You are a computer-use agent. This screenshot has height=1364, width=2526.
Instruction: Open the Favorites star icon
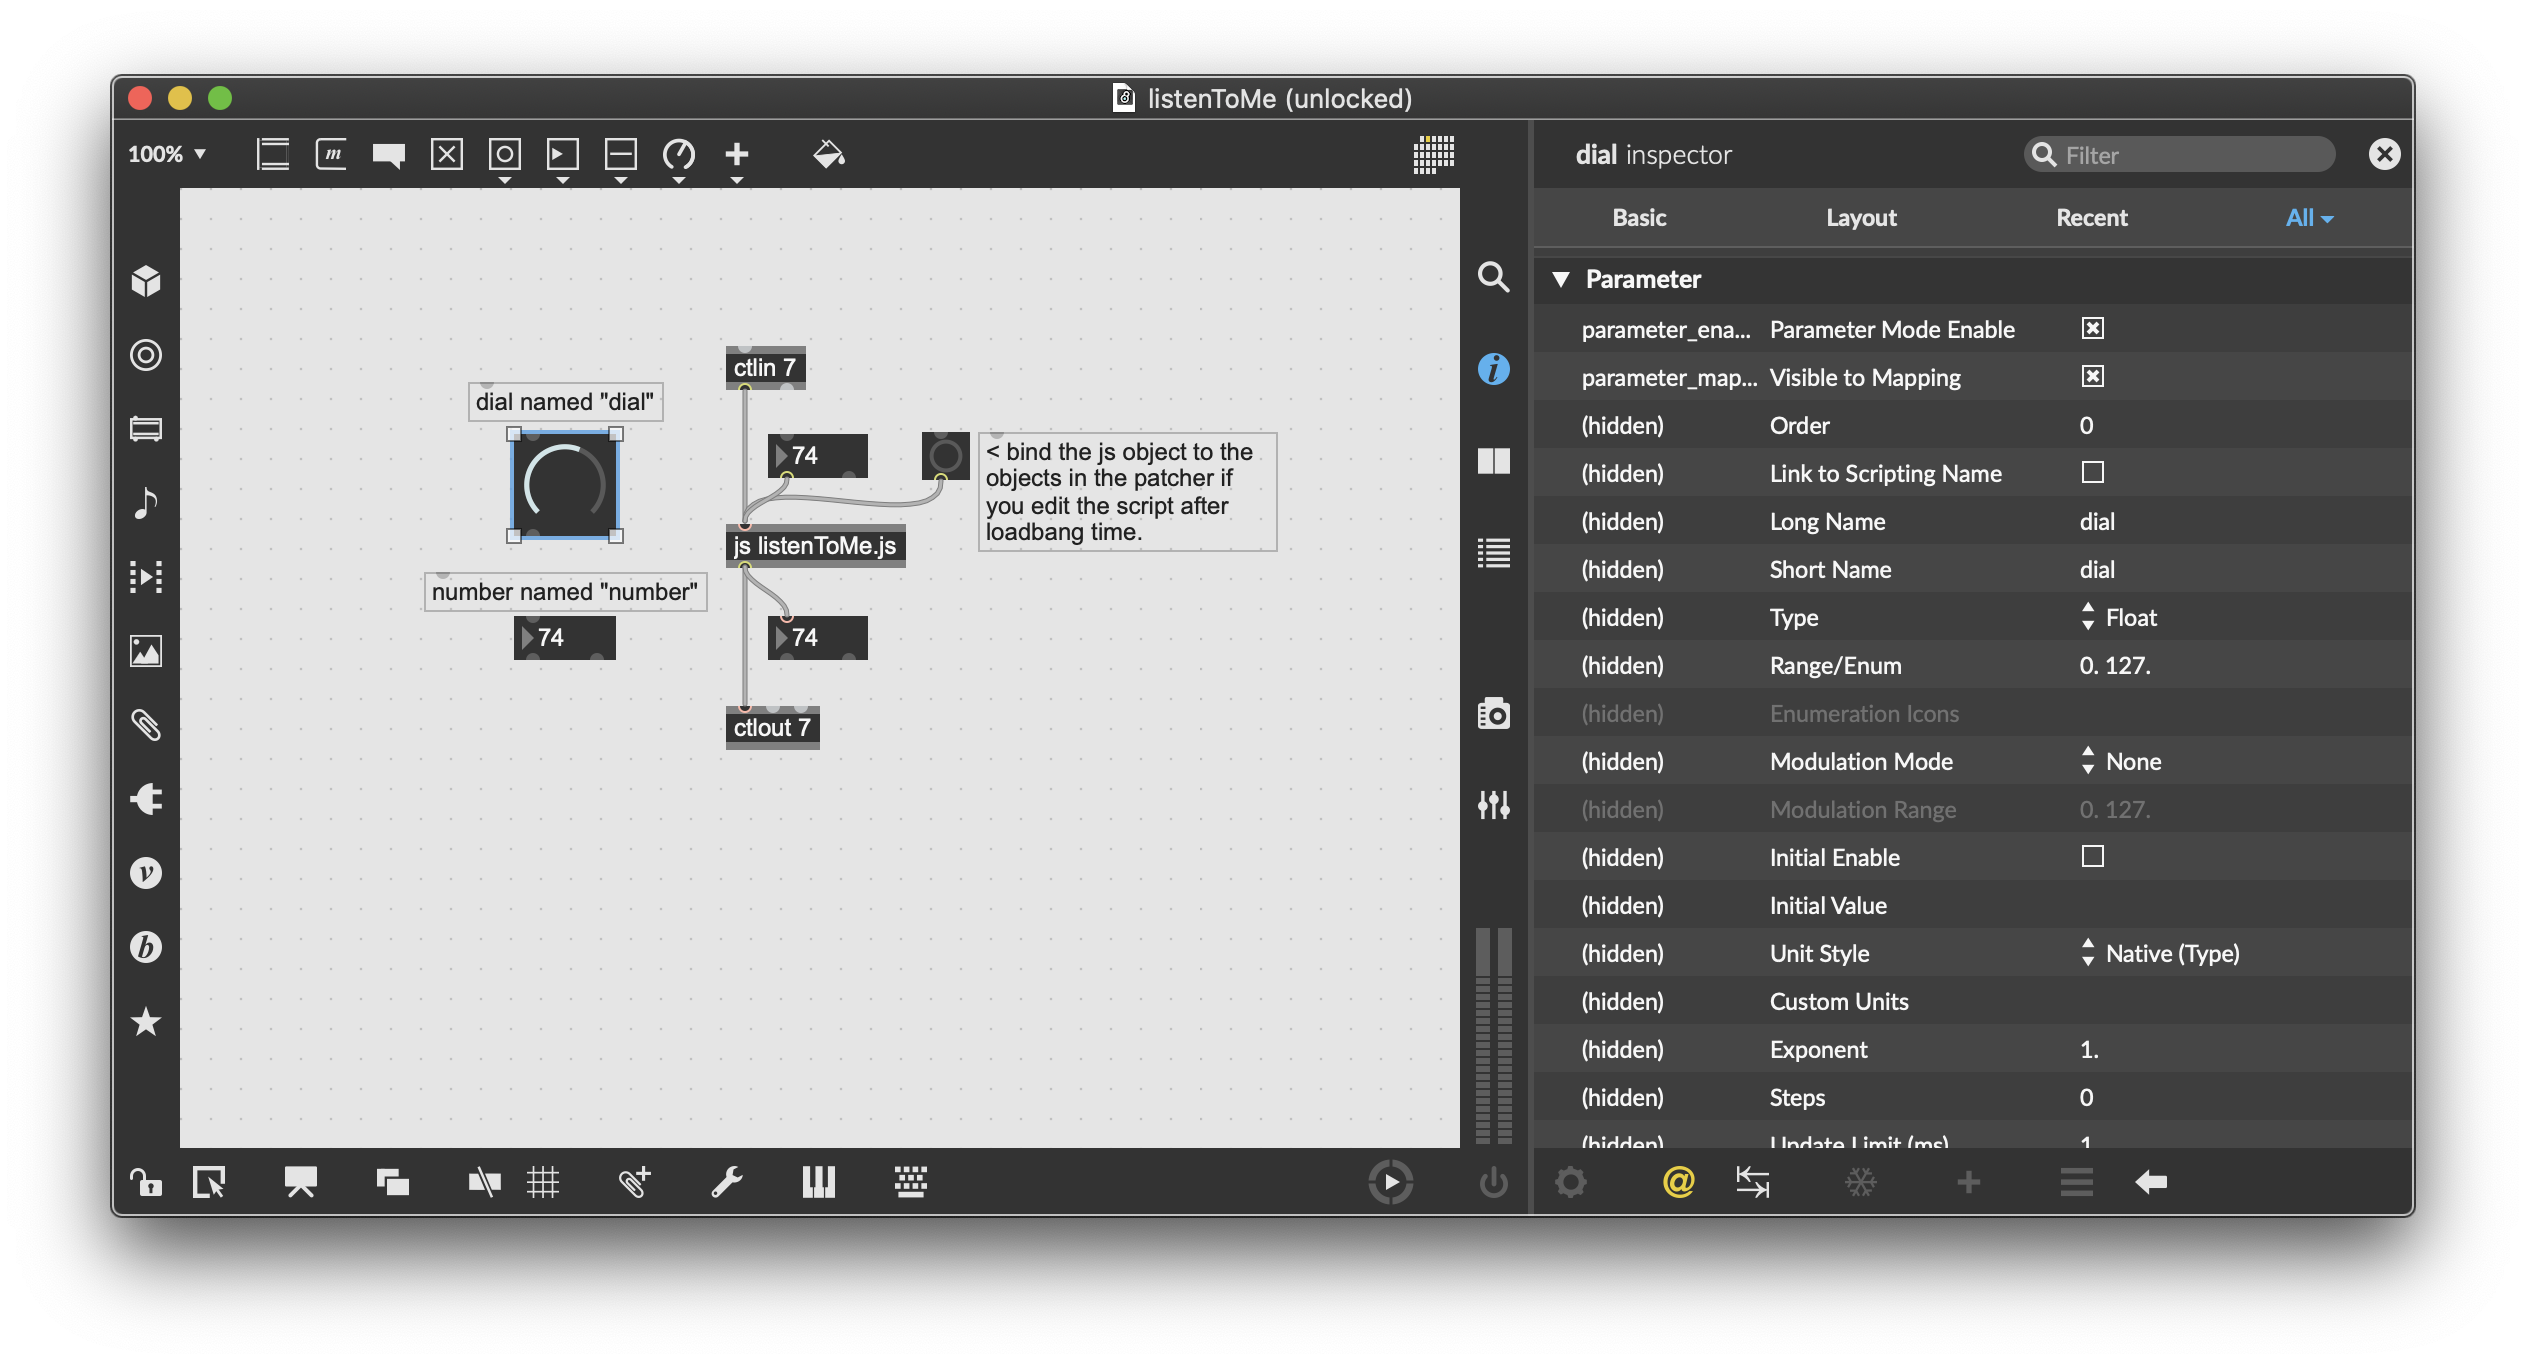point(146,1021)
